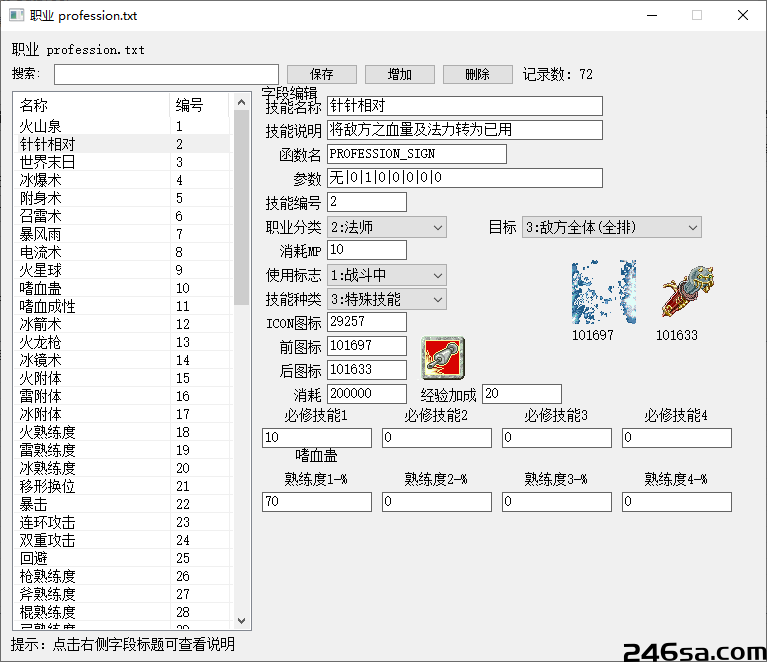This screenshot has width=767, height=662.
Task: Select the 暴击 row
Action: click(122, 504)
